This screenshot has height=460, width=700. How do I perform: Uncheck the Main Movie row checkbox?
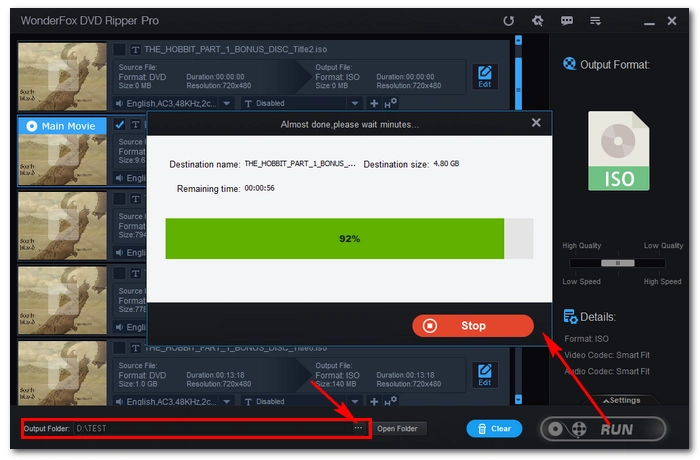click(x=119, y=125)
